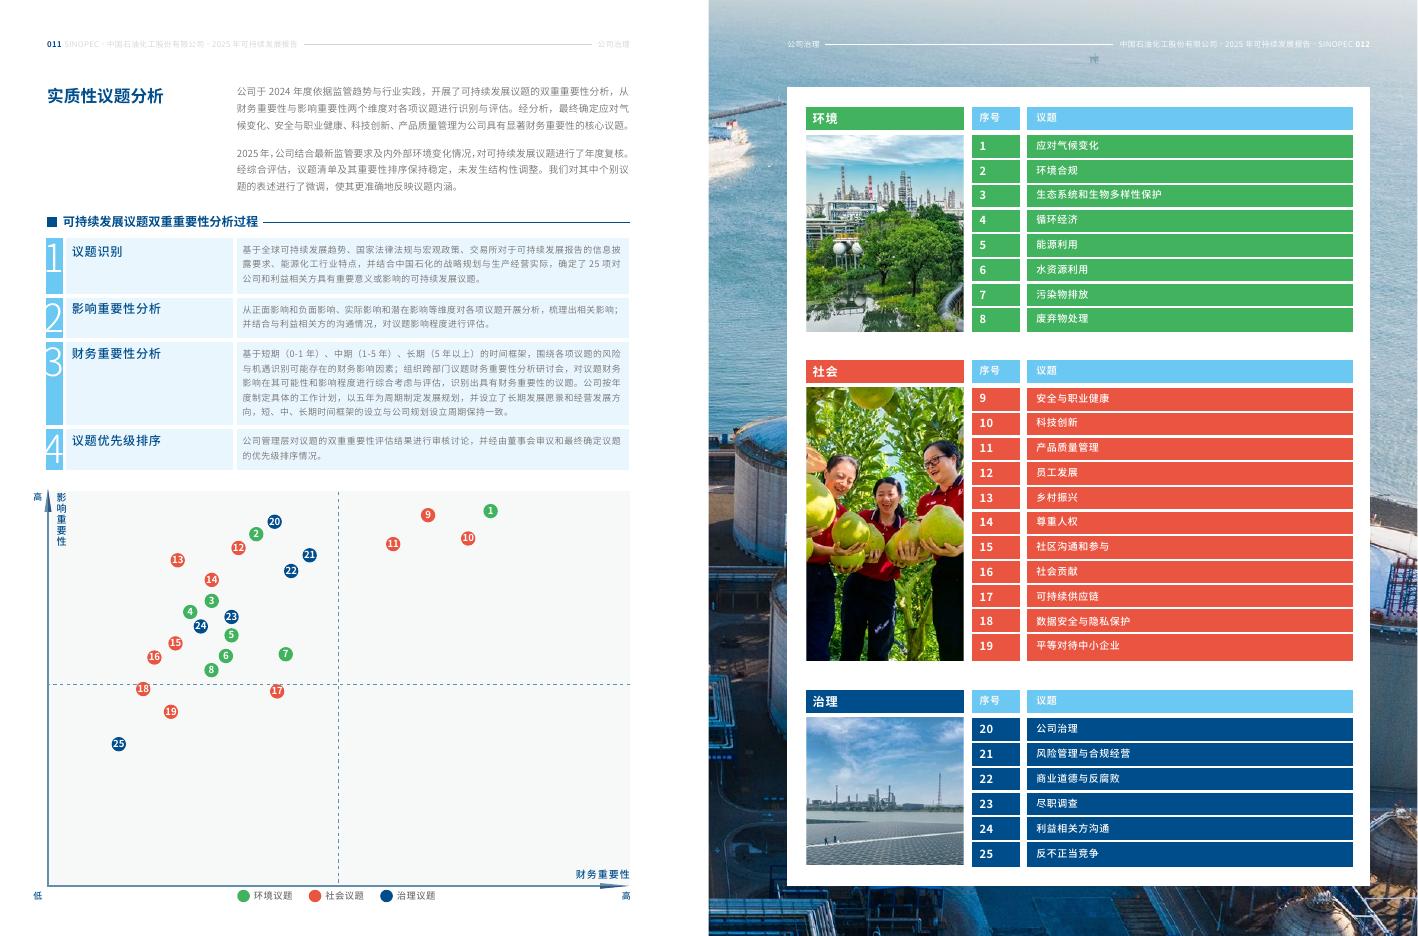This screenshot has height=936, width=1418.
Task: Select the 尊重人权 table row
Action: pyautogui.click(x=1162, y=522)
